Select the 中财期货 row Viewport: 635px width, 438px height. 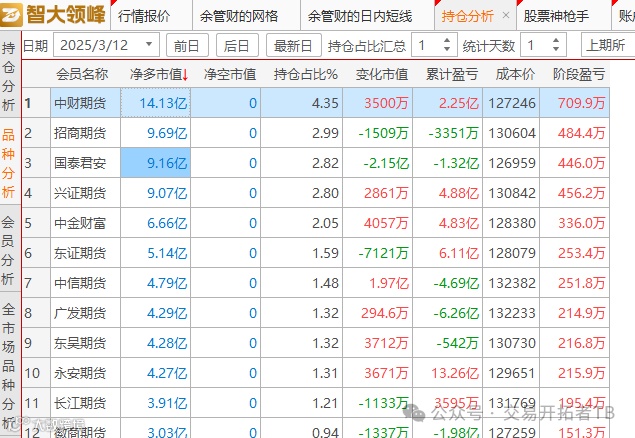(316, 103)
